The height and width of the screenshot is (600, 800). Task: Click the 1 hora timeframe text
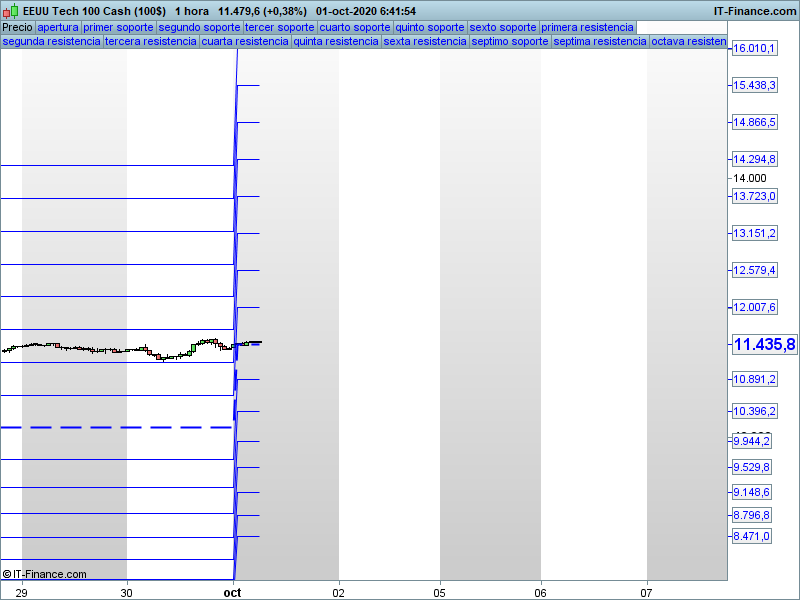pos(192,11)
